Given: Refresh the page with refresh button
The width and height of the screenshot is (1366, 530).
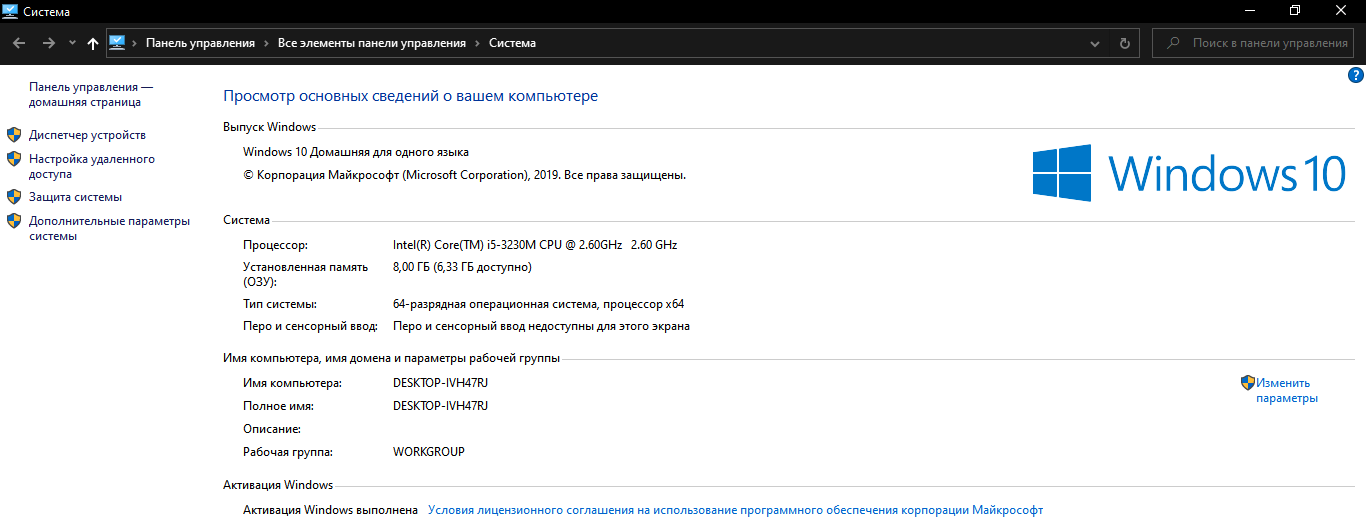Looking at the screenshot, I should click(x=1124, y=43).
